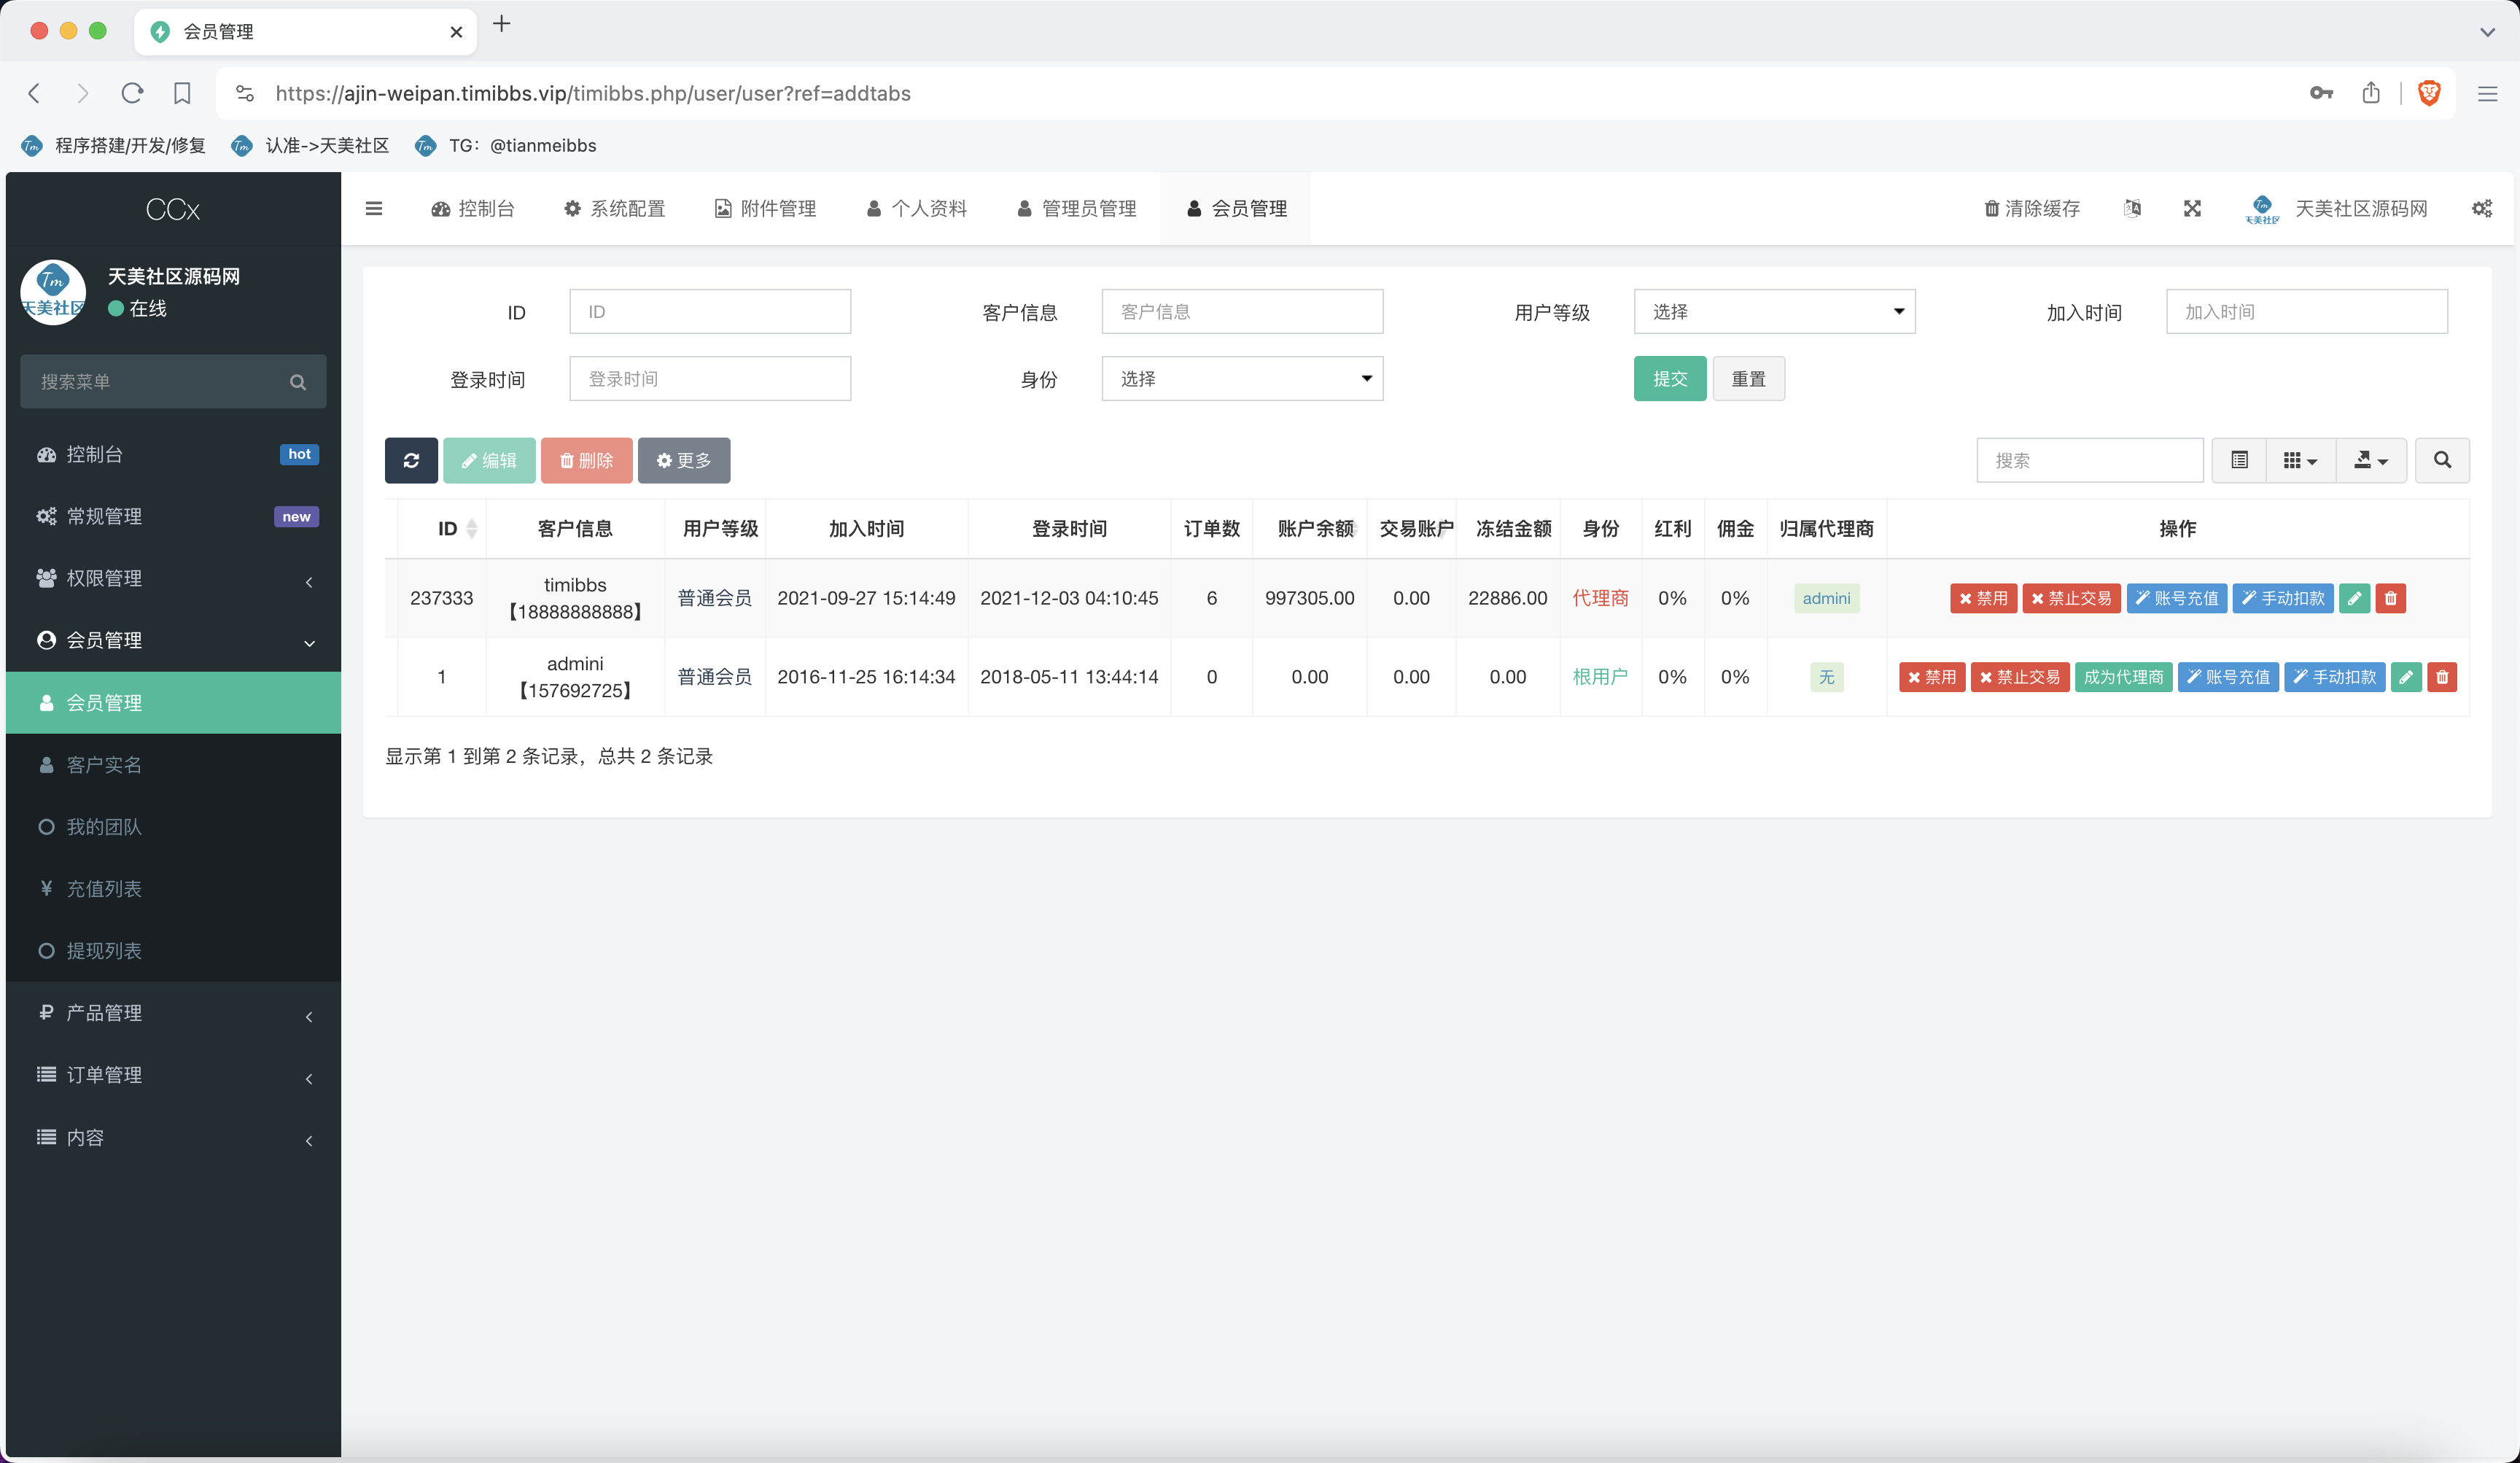Expand 产品管理 sidebar menu

pos(173,1013)
